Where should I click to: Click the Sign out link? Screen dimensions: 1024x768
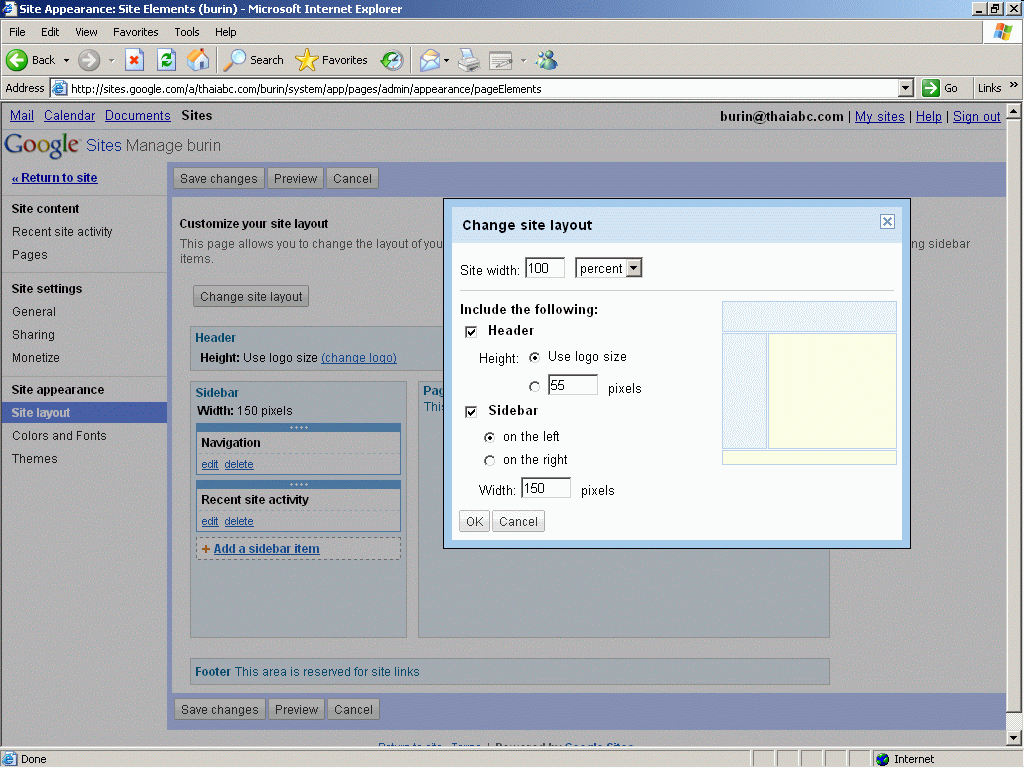[976, 116]
